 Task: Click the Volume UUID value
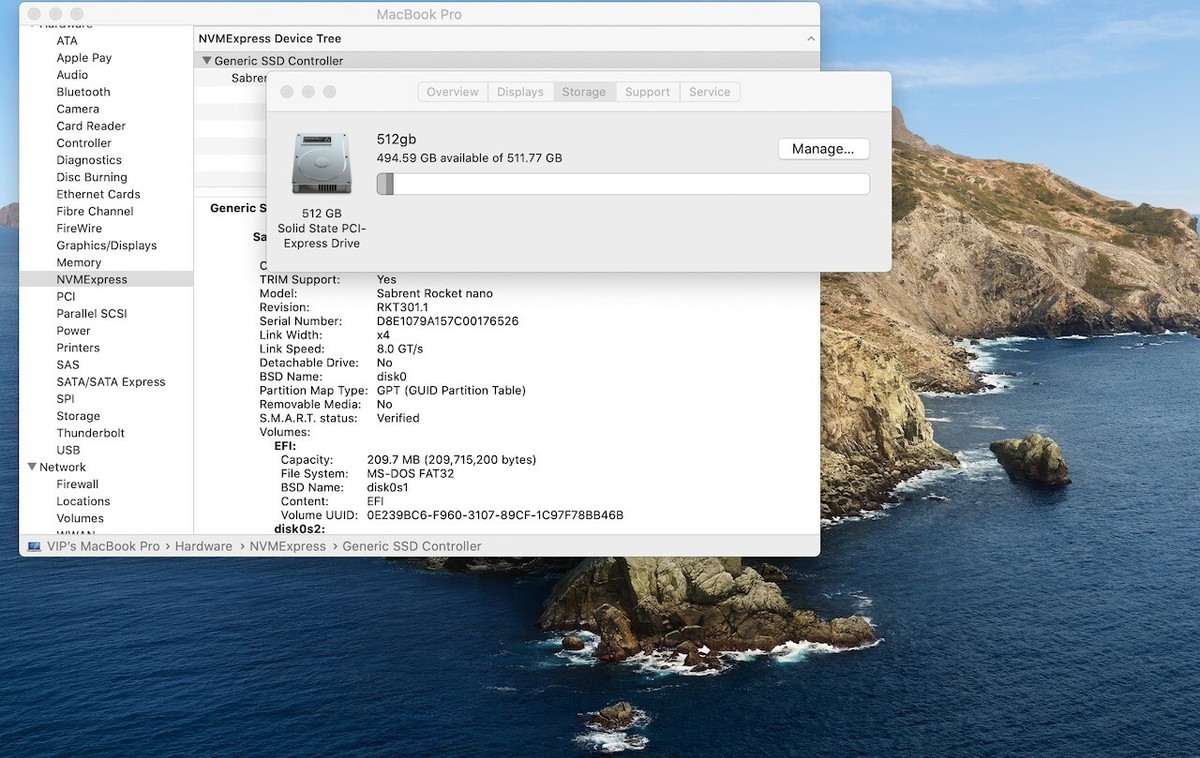(495, 515)
